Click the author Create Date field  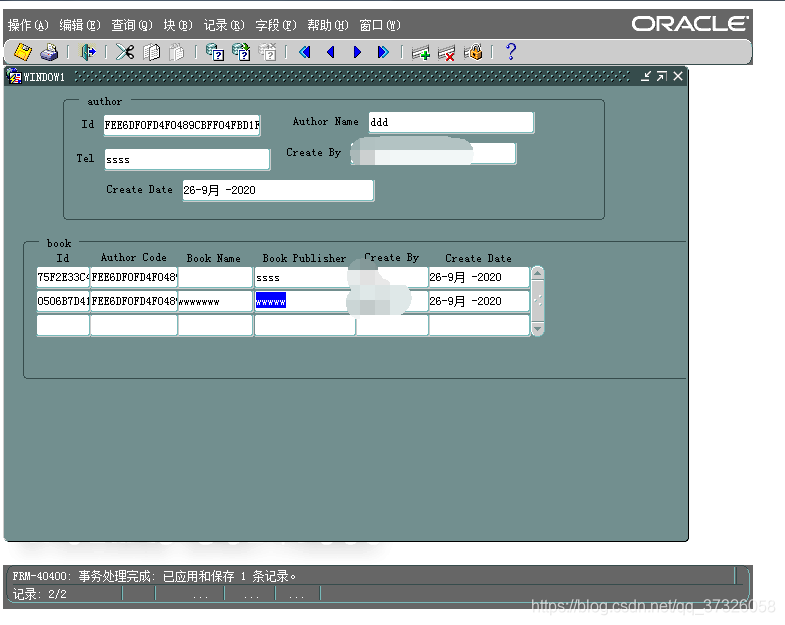click(278, 190)
